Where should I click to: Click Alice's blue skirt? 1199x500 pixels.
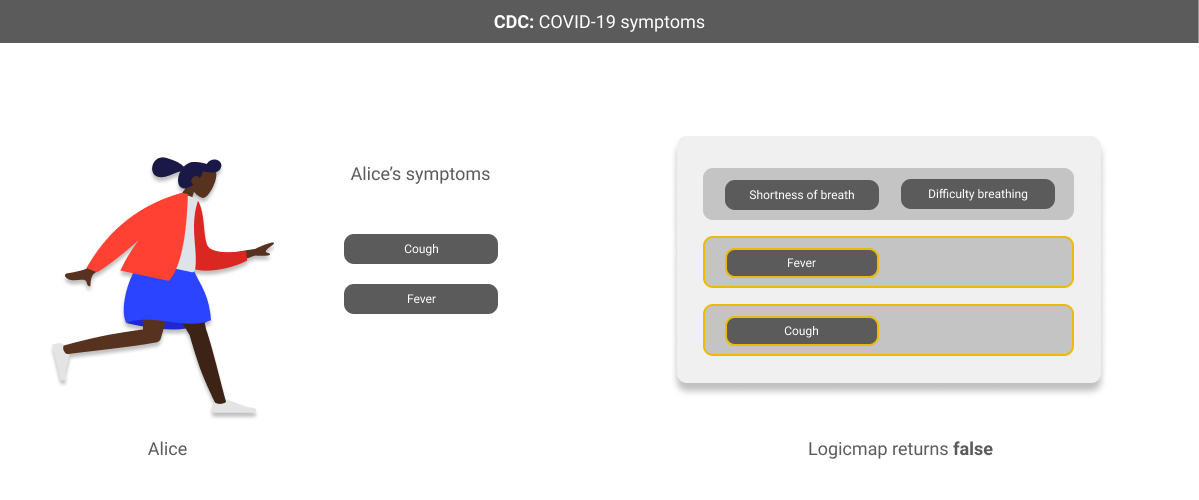pos(166,298)
